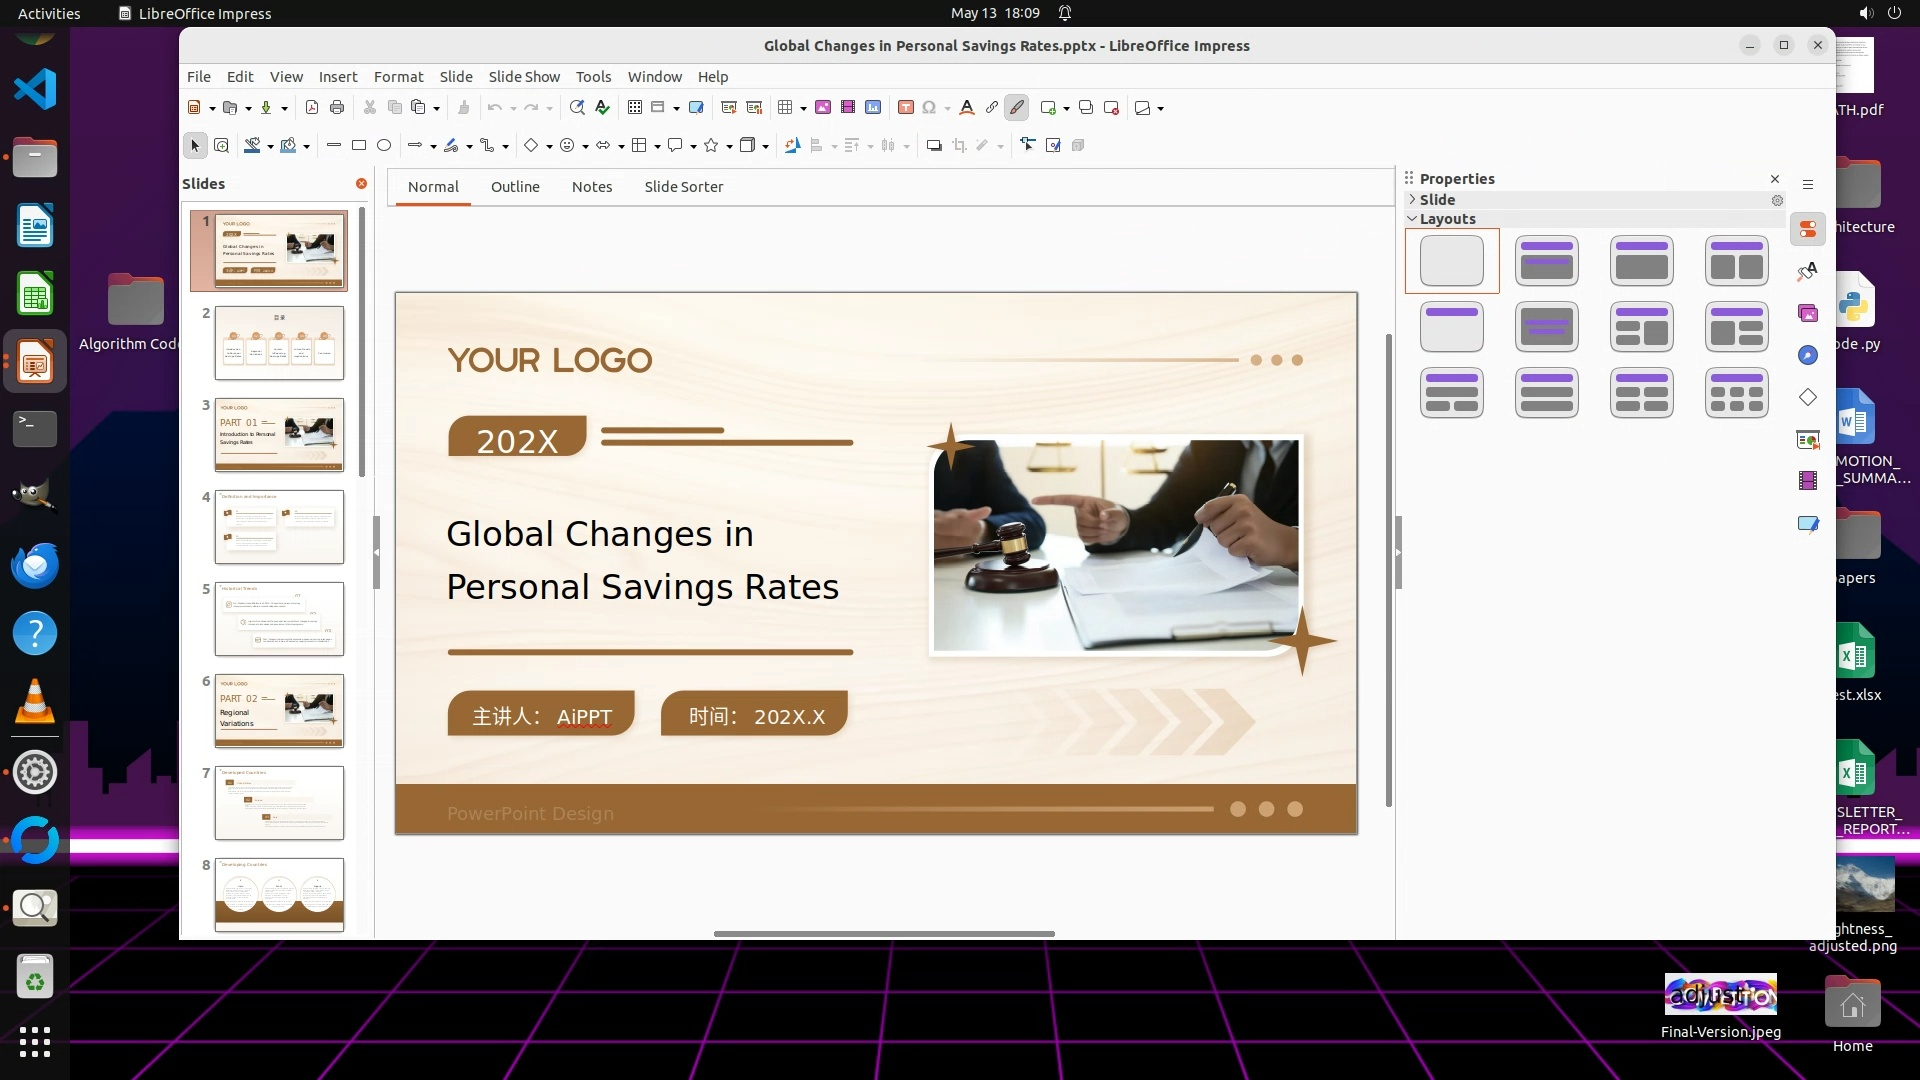This screenshot has width=1920, height=1080.
Task: Select the Ellipse drawing tool
Action: coord(384,146)
